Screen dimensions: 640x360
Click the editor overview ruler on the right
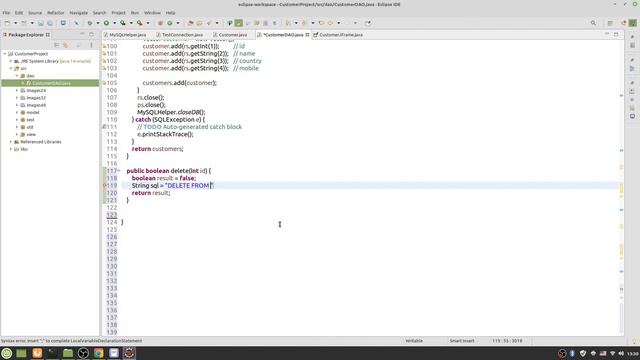[x=621, y=188]
